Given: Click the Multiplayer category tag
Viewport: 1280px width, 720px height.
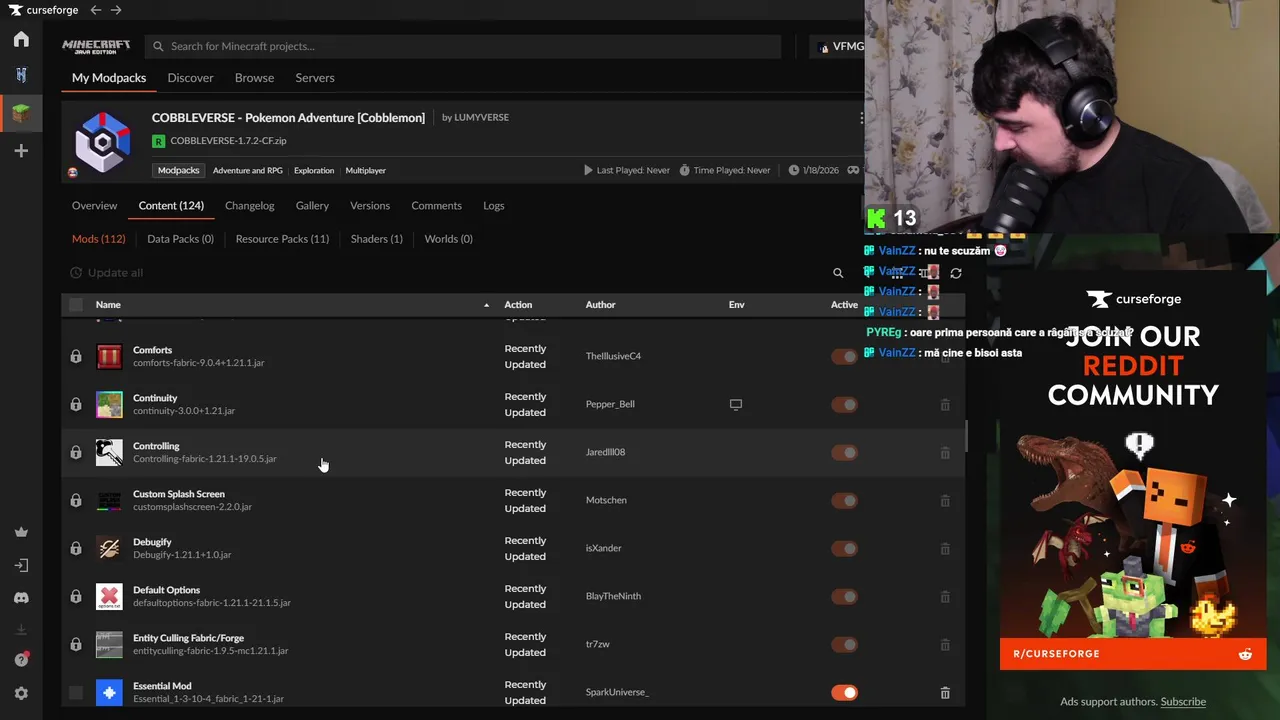Looking at the screenshot, I should tap(365, 171).
